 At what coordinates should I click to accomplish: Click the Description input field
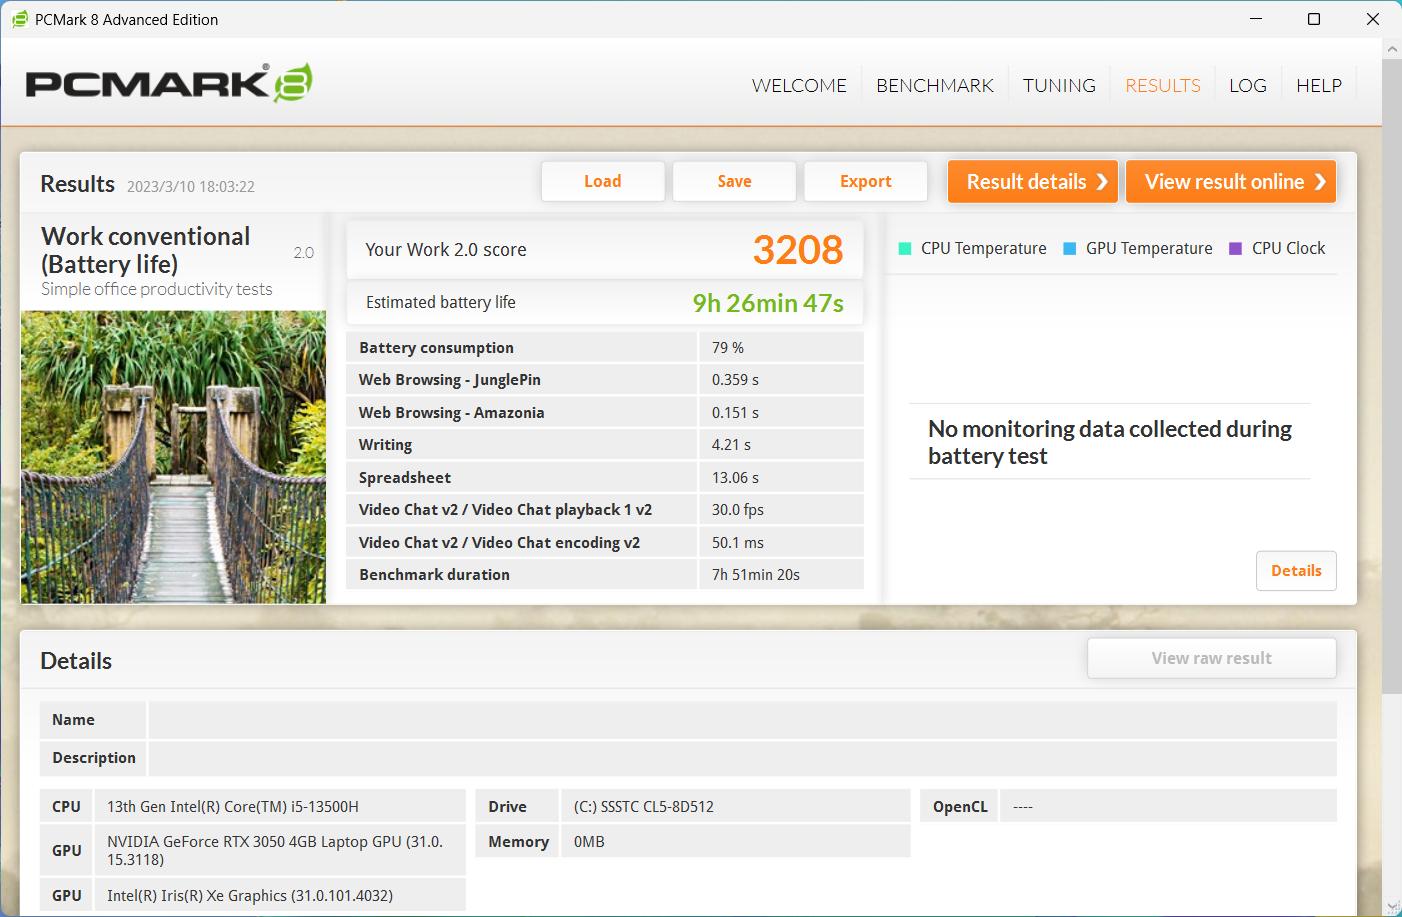coord(741,758)
